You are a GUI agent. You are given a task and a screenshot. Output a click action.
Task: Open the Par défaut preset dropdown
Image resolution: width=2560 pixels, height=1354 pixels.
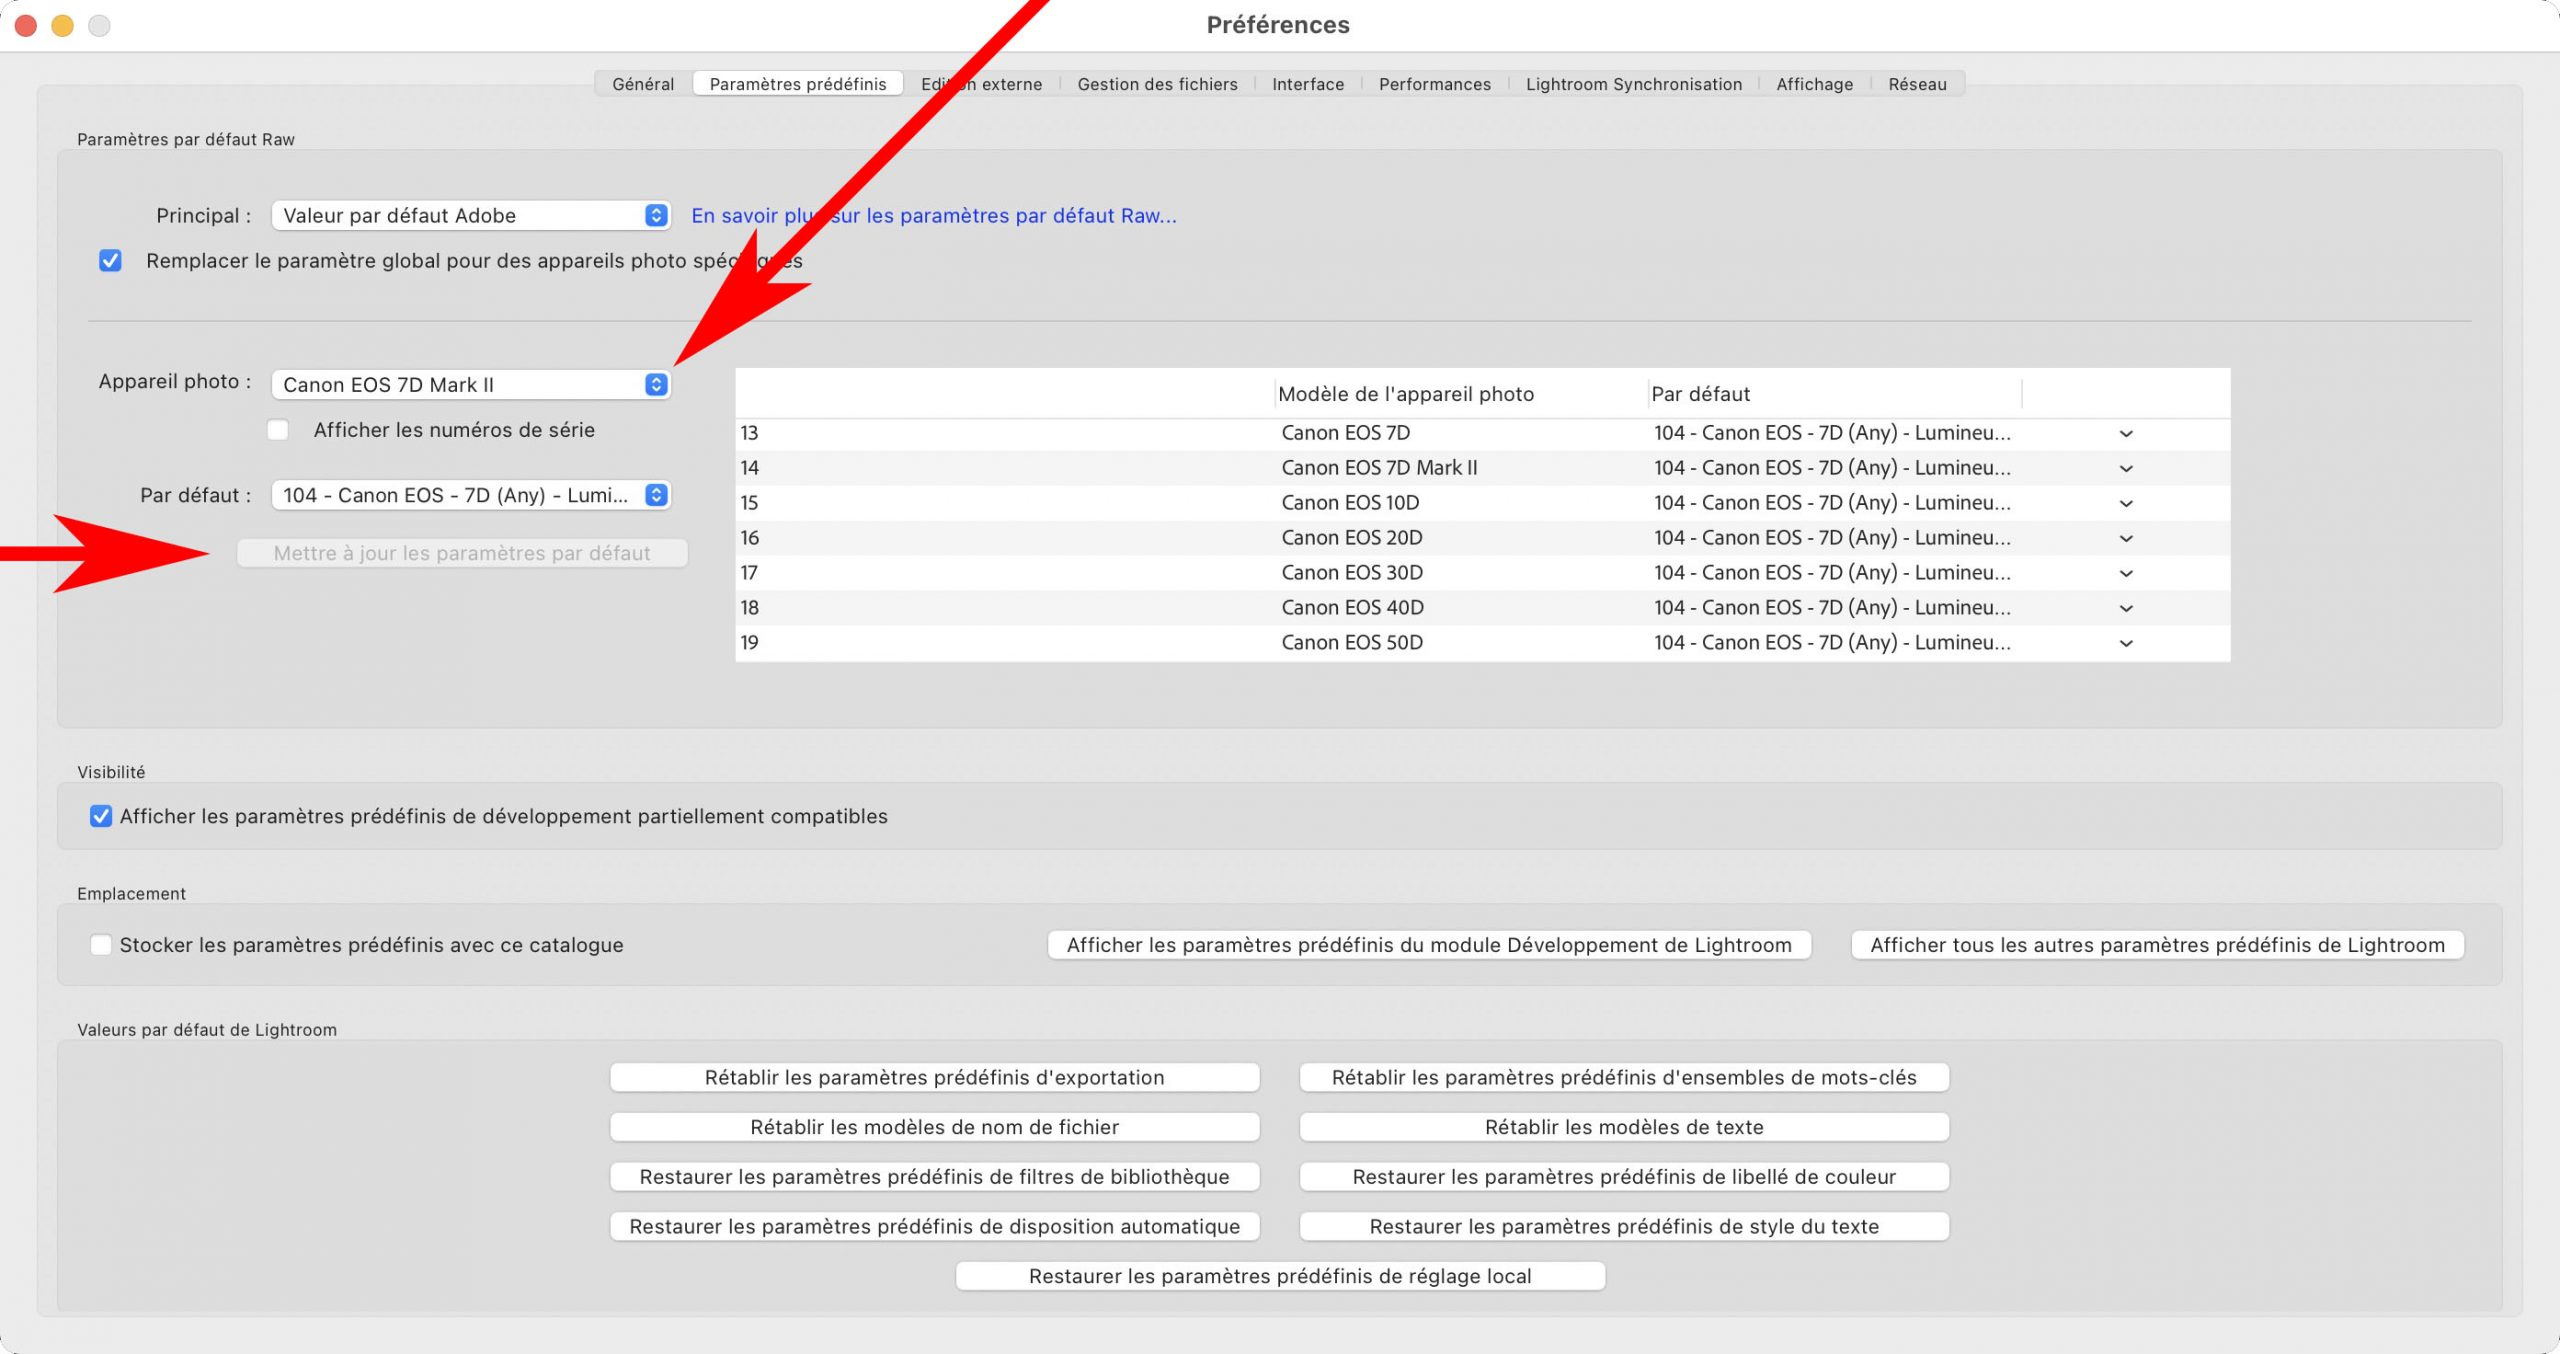point(470,495)
